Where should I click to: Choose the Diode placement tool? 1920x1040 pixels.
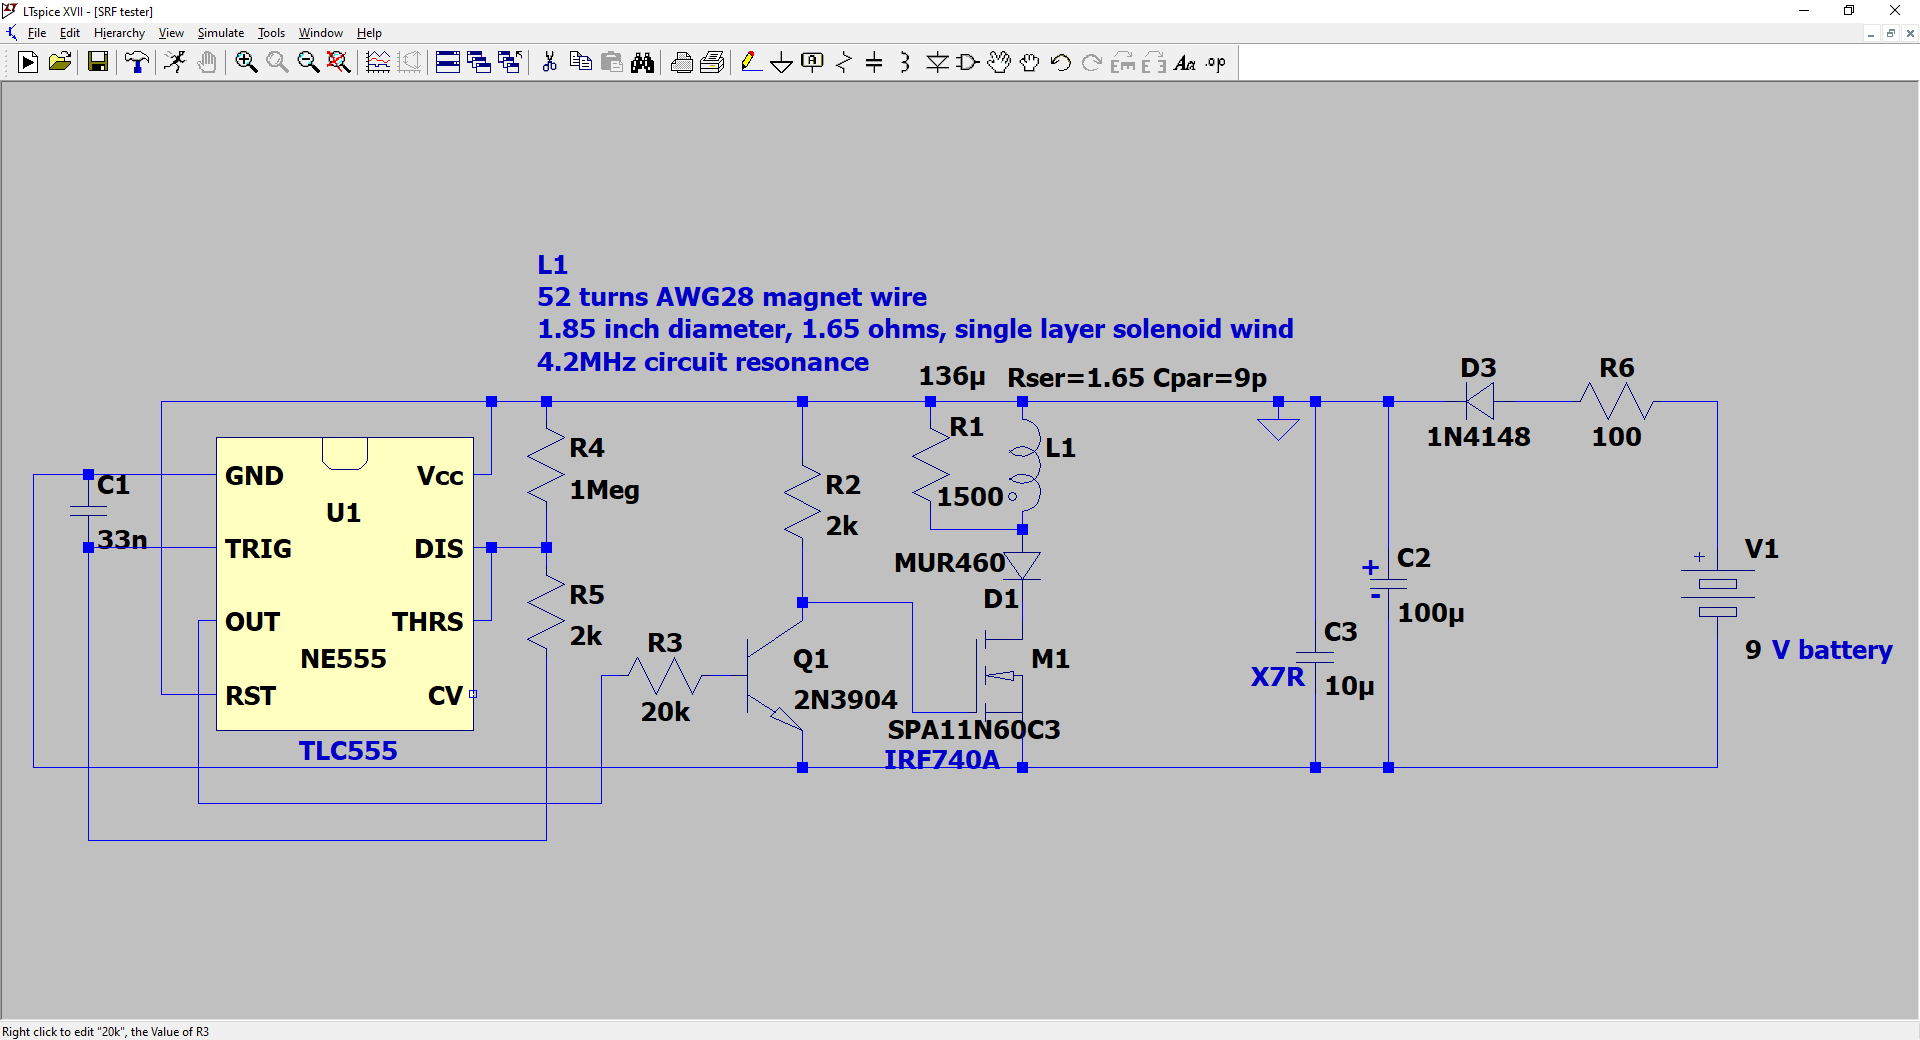[937, 63]
